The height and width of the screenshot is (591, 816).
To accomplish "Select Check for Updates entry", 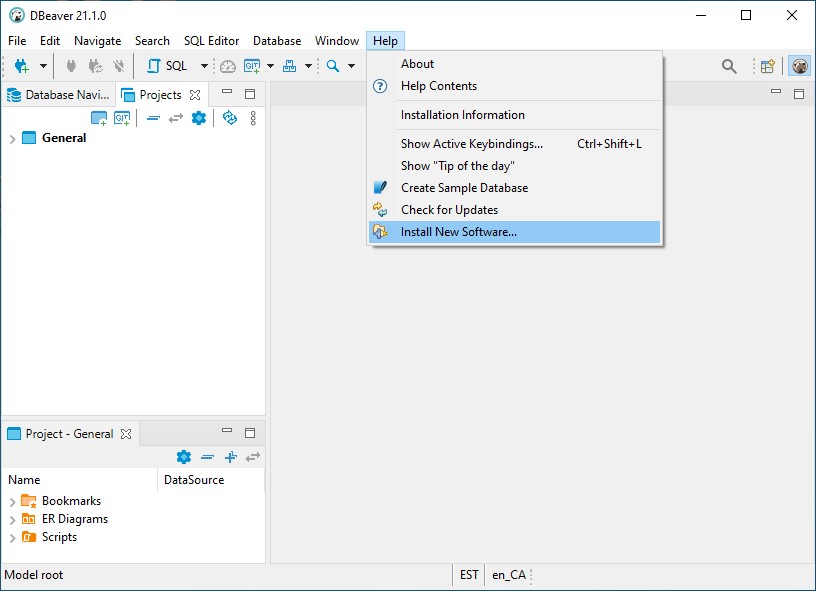I will pyautogui.click(x=515, y=210).
